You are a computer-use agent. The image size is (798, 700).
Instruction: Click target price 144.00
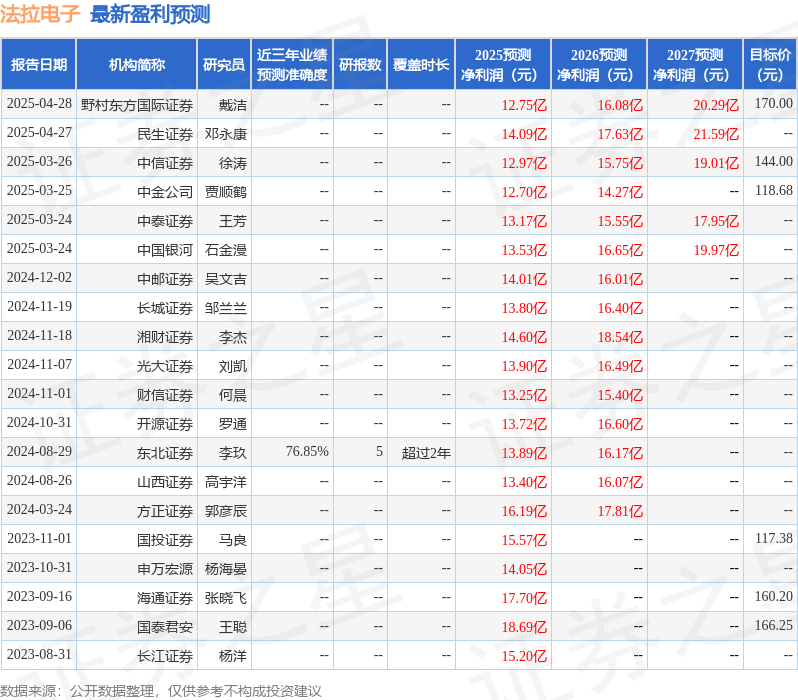click(774, 162)
